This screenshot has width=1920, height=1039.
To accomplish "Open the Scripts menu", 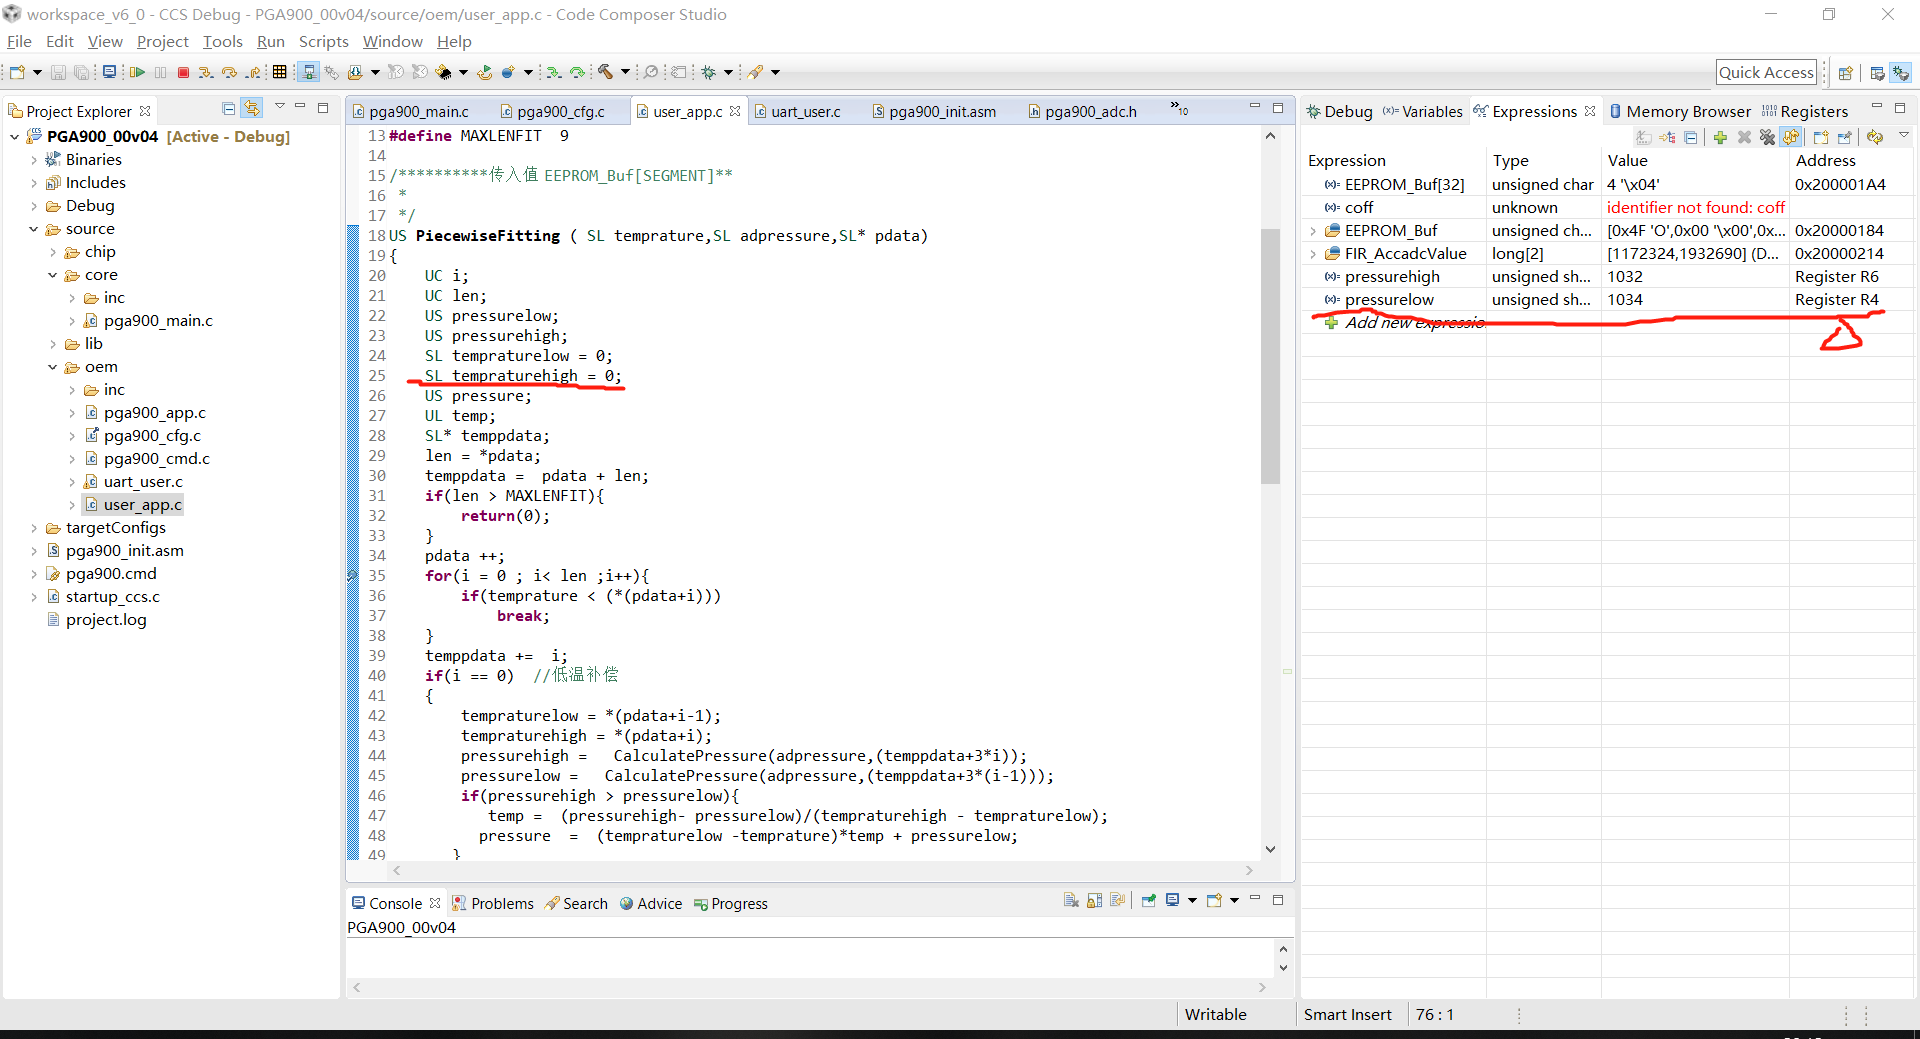I will [x=324, y=41].
